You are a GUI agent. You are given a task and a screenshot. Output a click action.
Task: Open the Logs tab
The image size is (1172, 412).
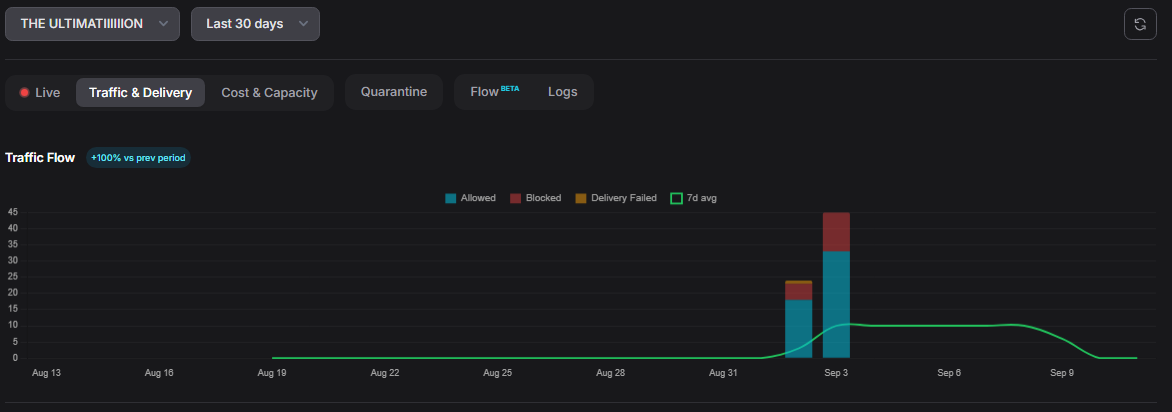[563, 92]
